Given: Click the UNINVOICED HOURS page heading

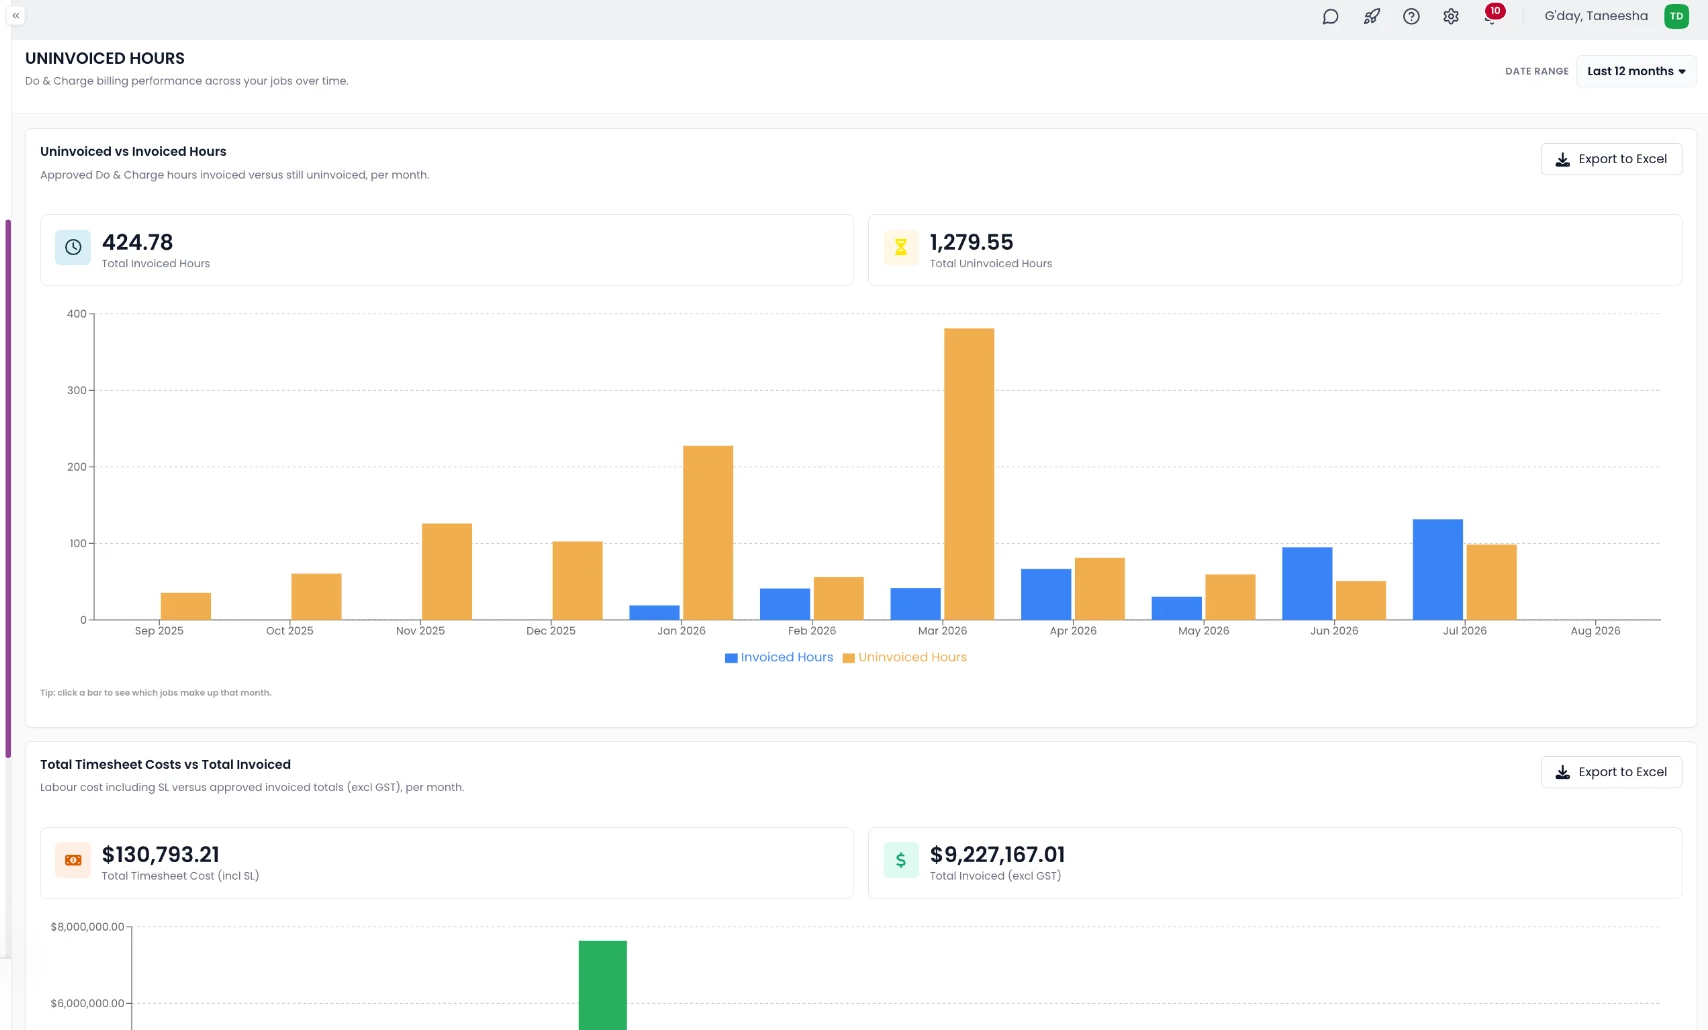Looking at the screenshot, I should (105, 59).
